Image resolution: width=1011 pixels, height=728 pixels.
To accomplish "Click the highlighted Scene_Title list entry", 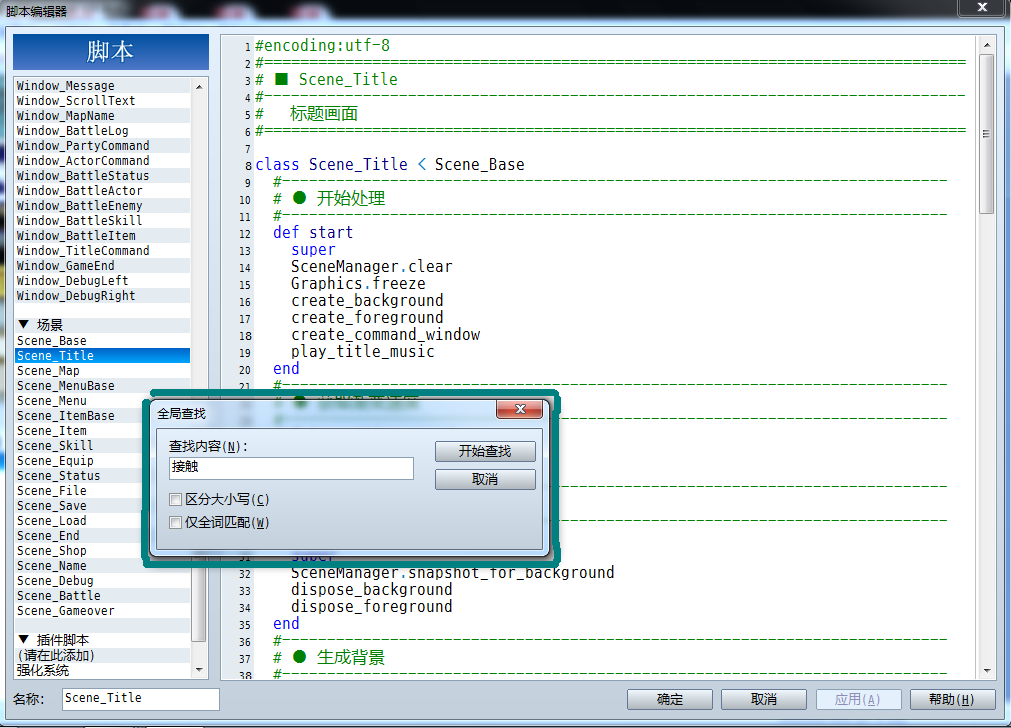I will (103, 356).
